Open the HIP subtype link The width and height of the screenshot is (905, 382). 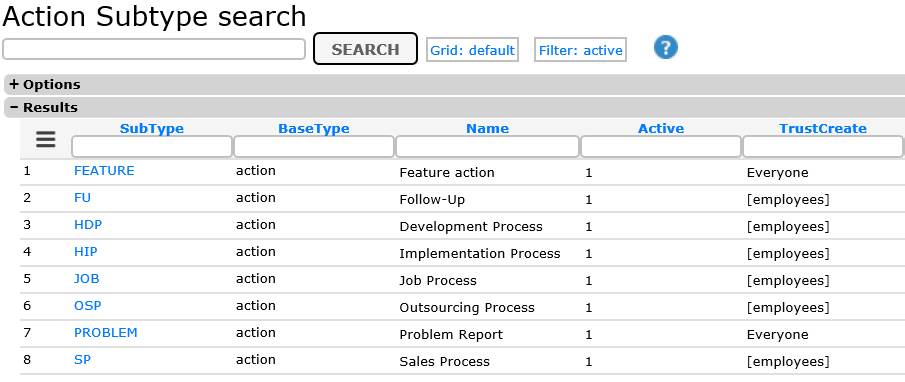coord(85,252)
